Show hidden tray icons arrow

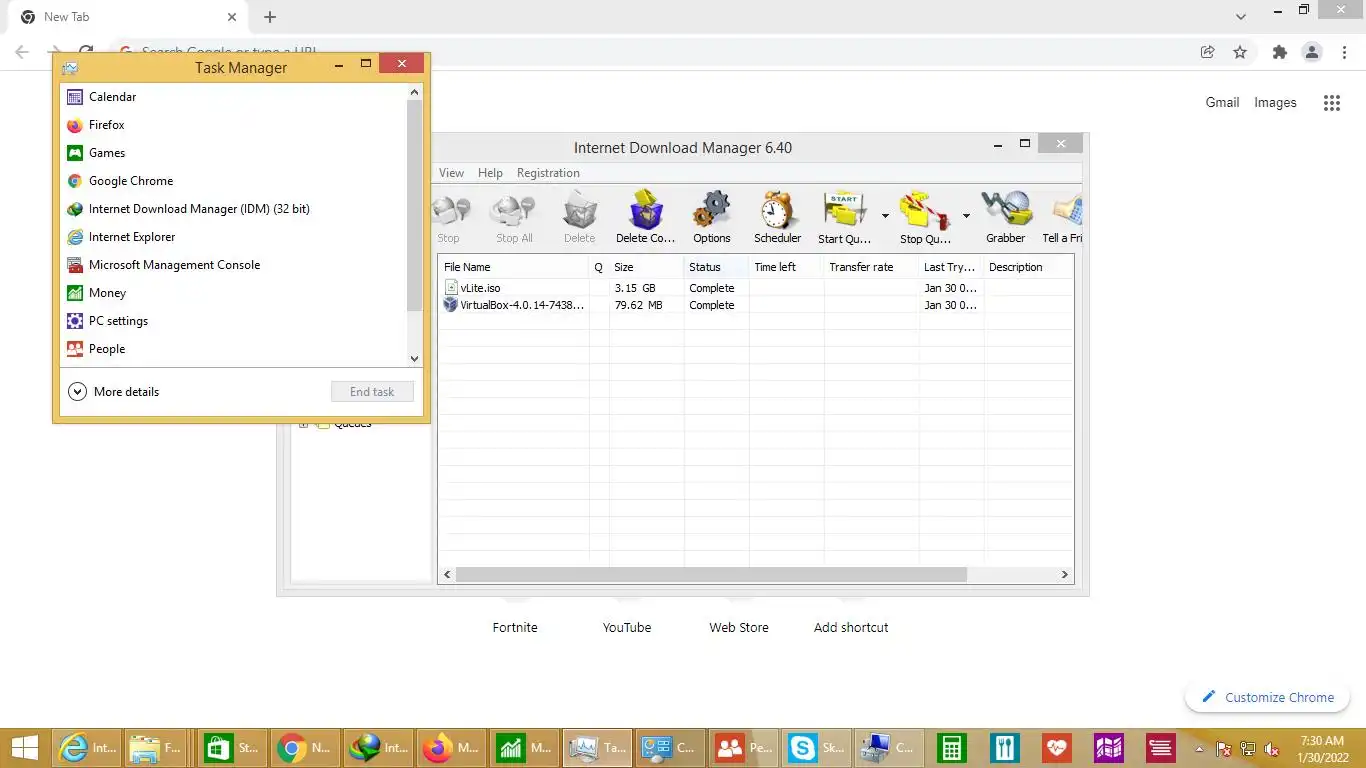pos(1199,749)
